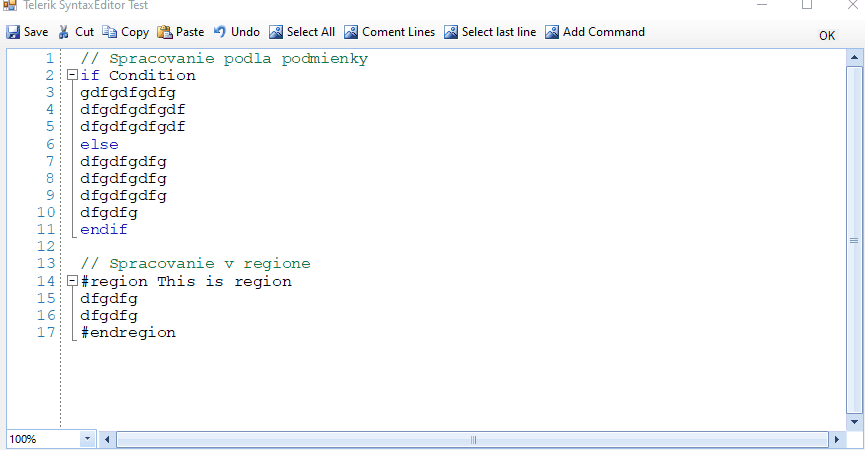The image size is (865, 450).
Task: Click Coment Lines label in toolbar
Action: (398, 32)
